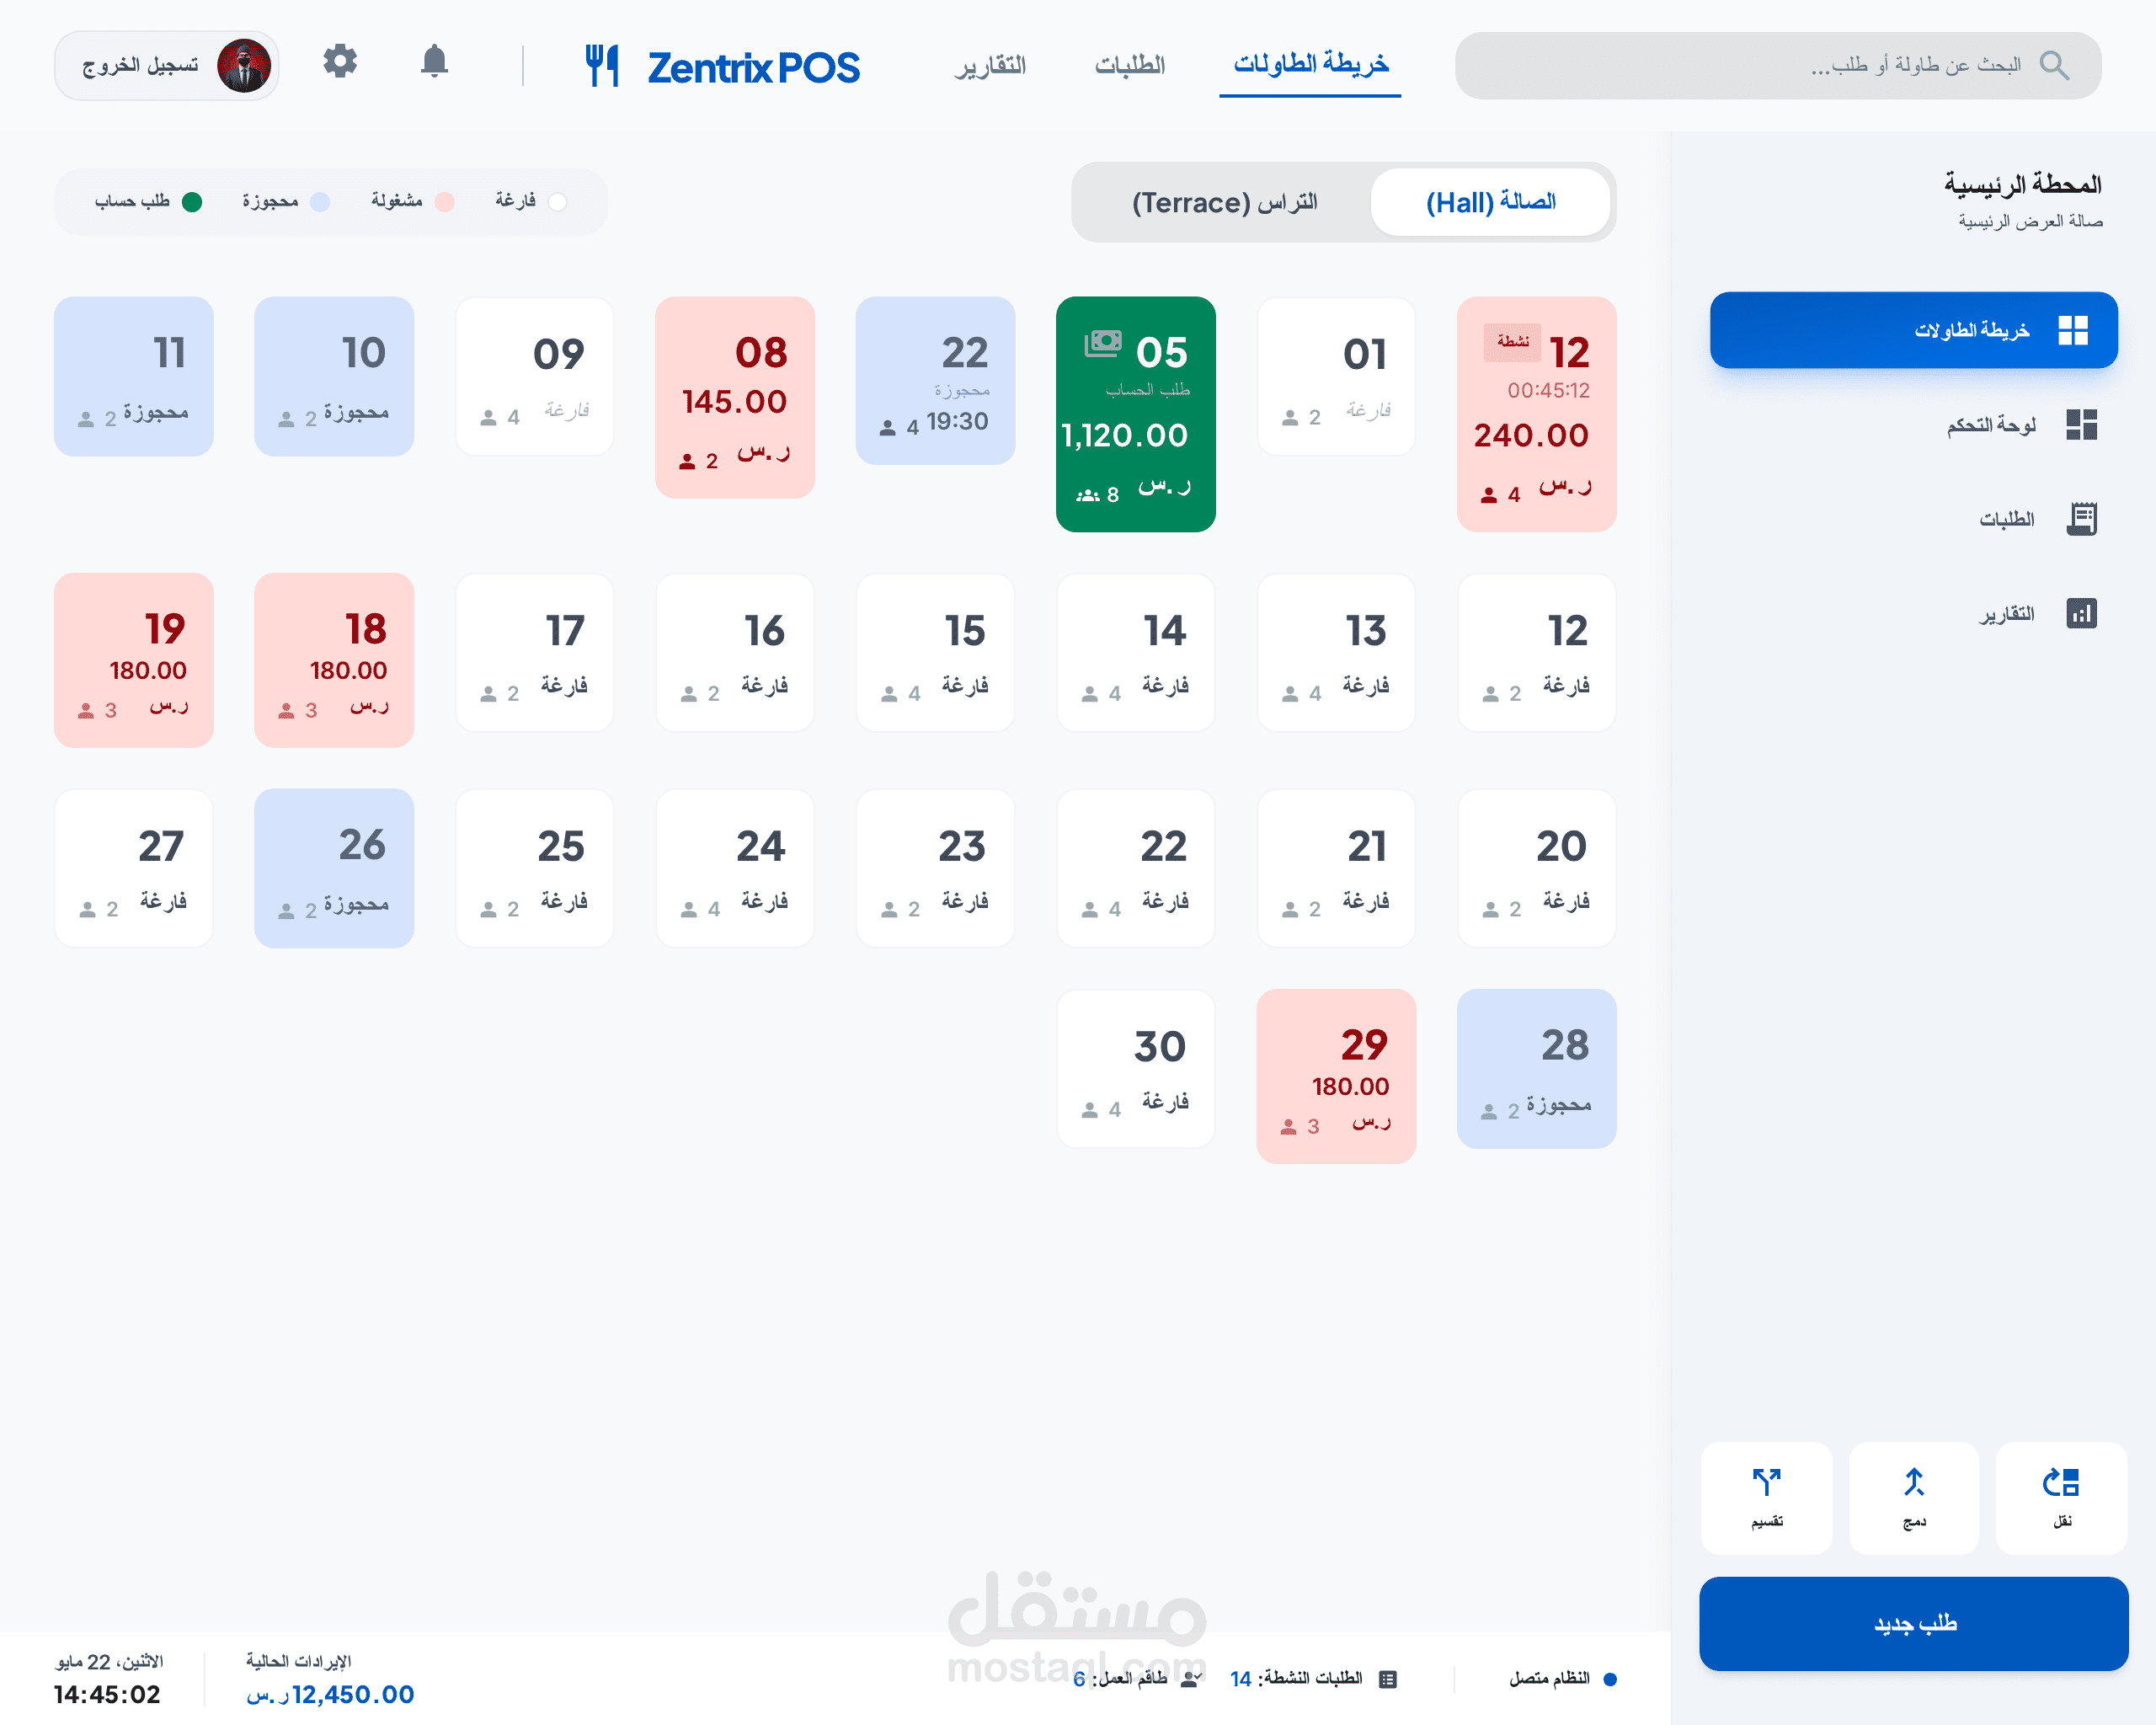The height and width of the screenshot is (1725, 2156).
Task: Click the white فارغة legend dot
Action: coord(558,202)
